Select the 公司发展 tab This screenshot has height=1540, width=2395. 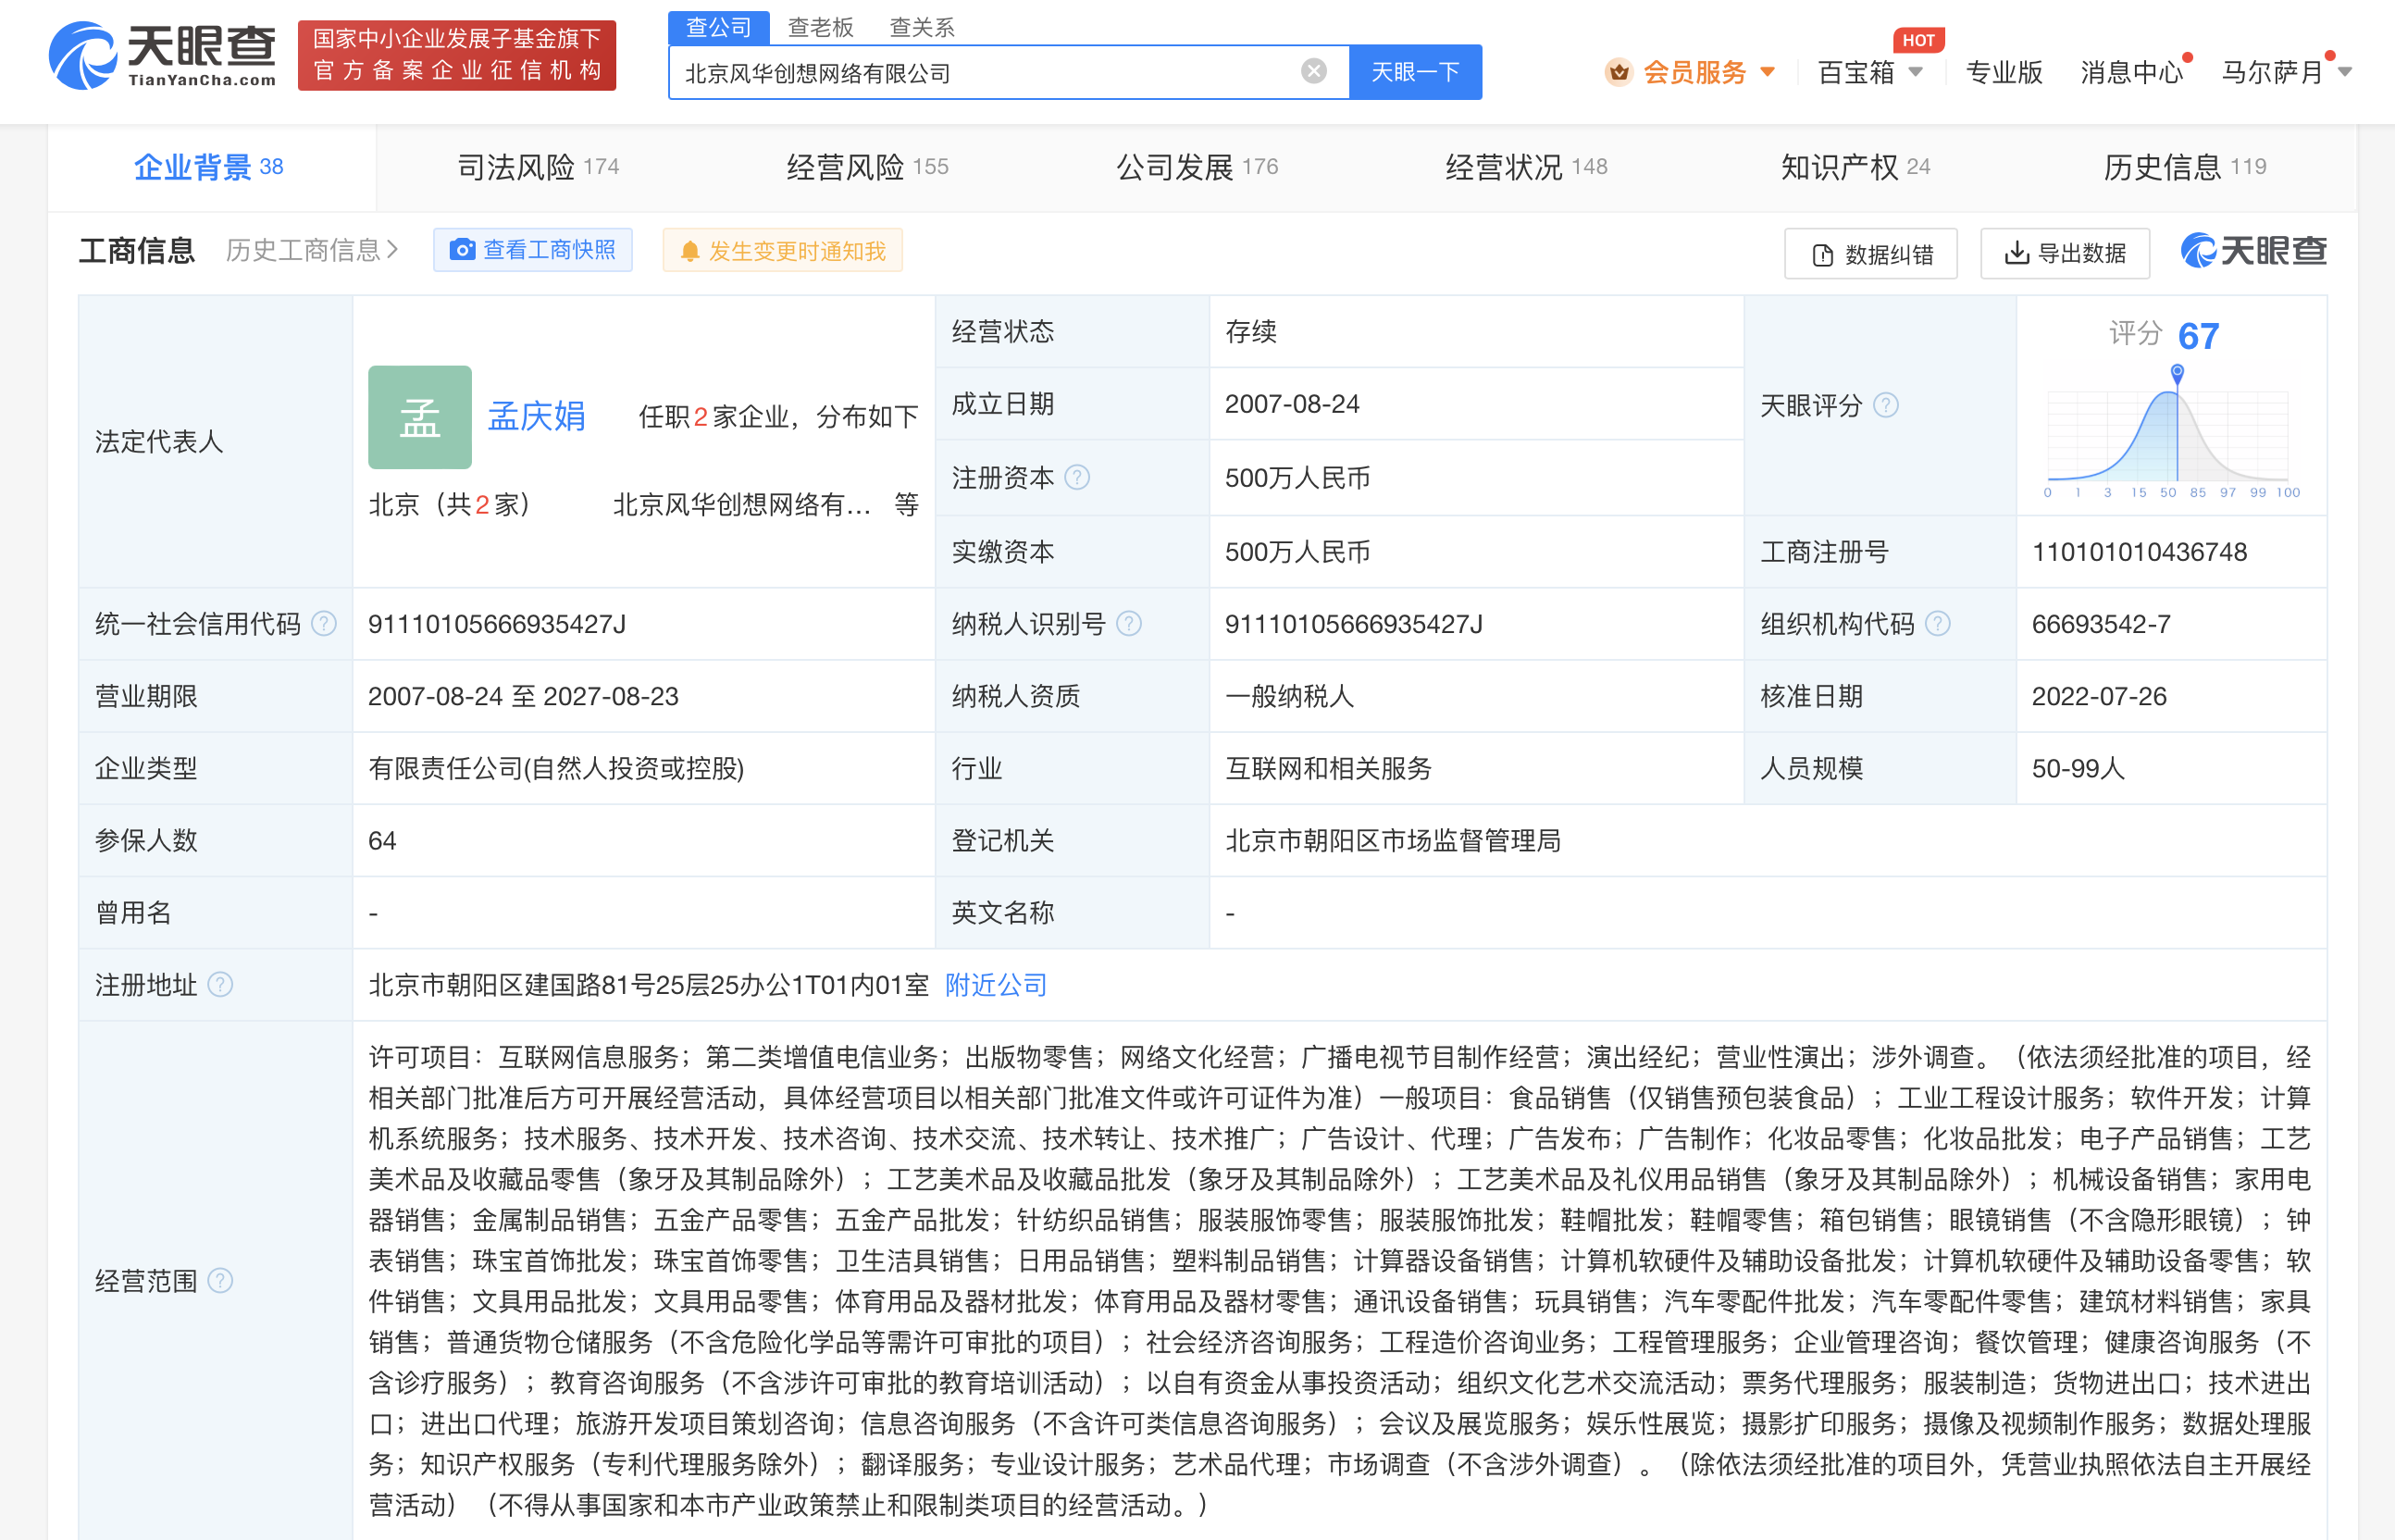(x=1197, y=167)
